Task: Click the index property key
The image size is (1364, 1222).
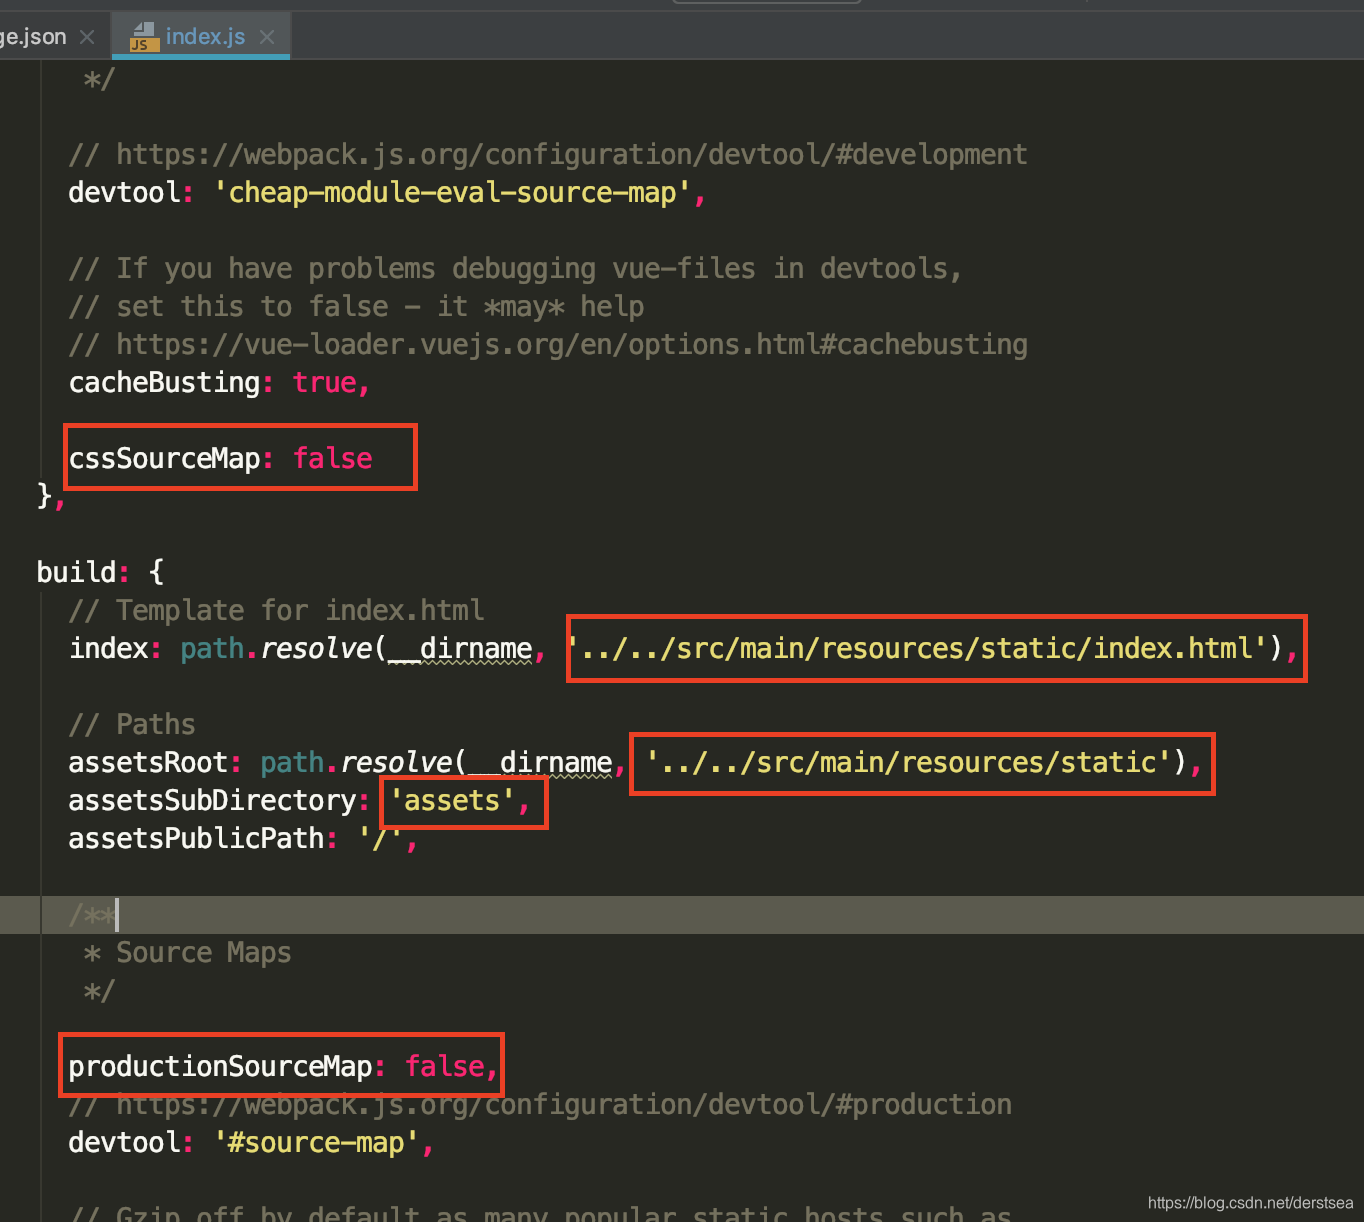Action: coord(108,648)
